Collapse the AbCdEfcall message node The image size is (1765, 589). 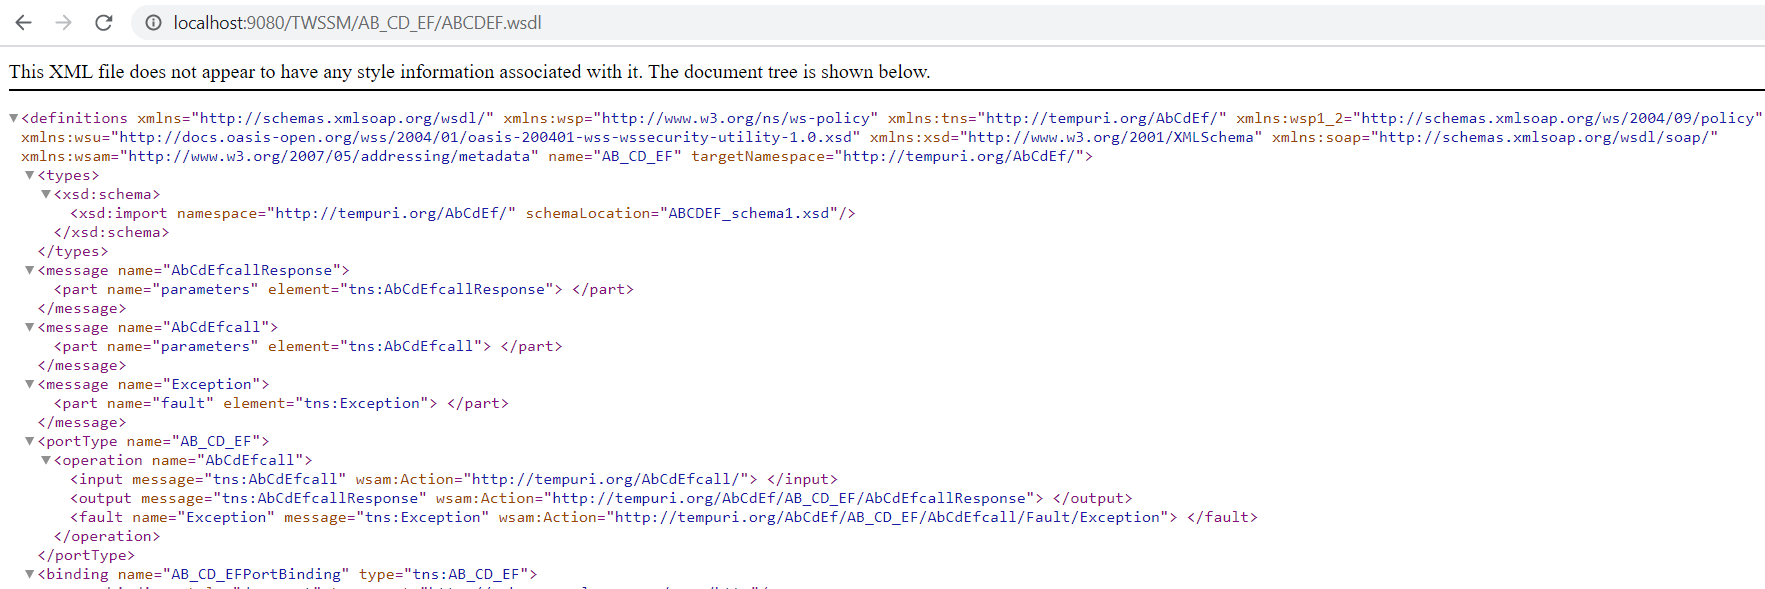30,327
